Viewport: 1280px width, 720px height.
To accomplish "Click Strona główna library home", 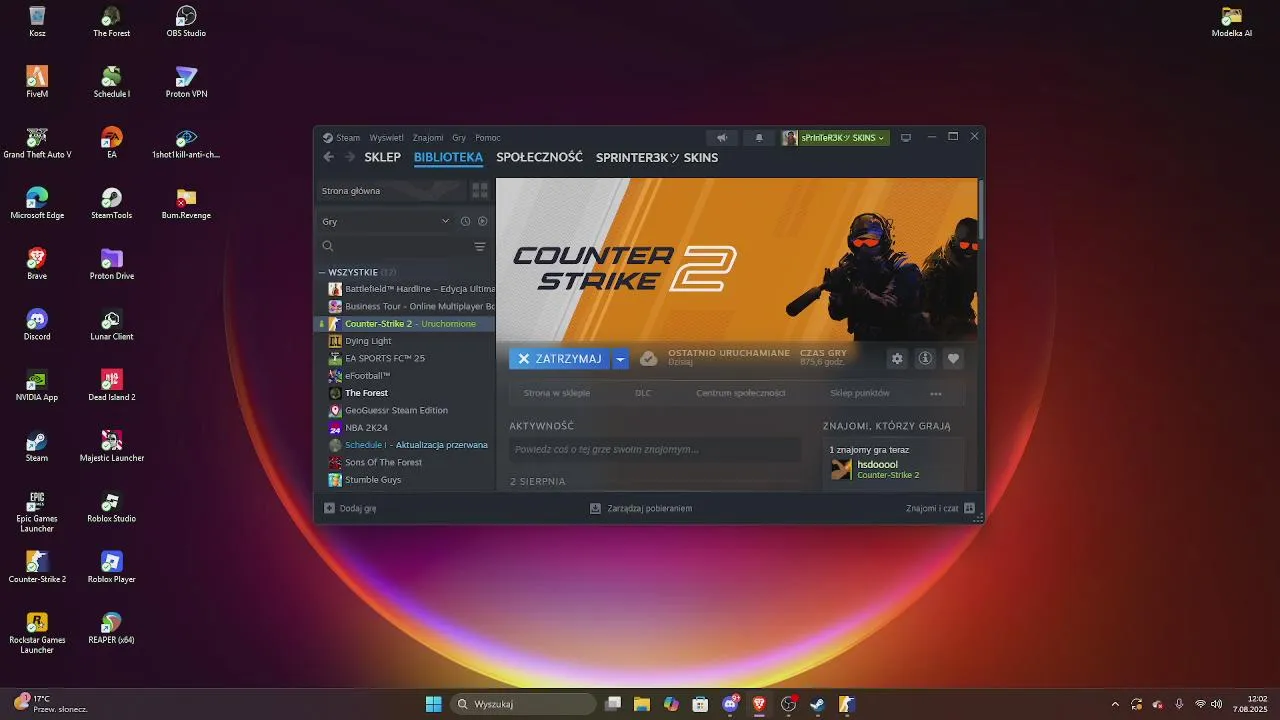I will 390,191.
